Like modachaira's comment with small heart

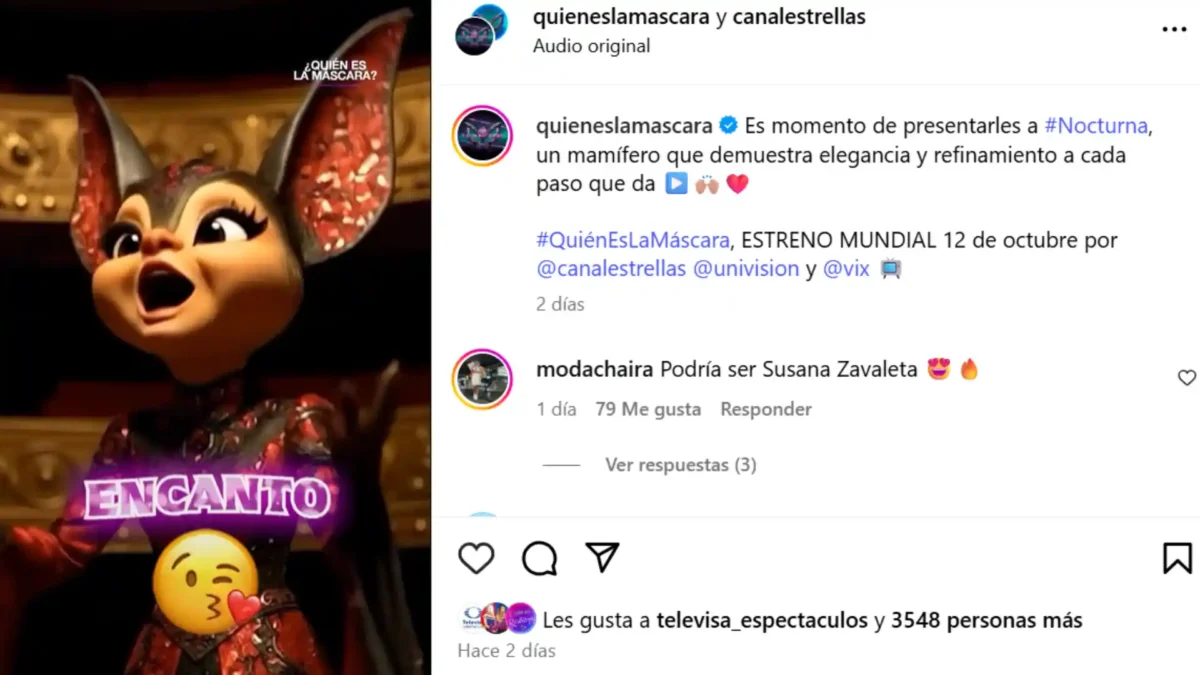click(x=1186, y=378)
